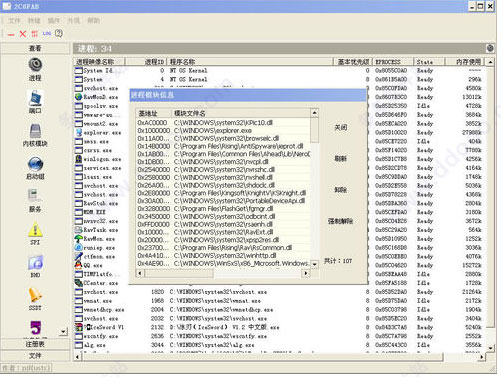Select the wscntfy.exe process row
501x377 pixels.
click(279, 336)
